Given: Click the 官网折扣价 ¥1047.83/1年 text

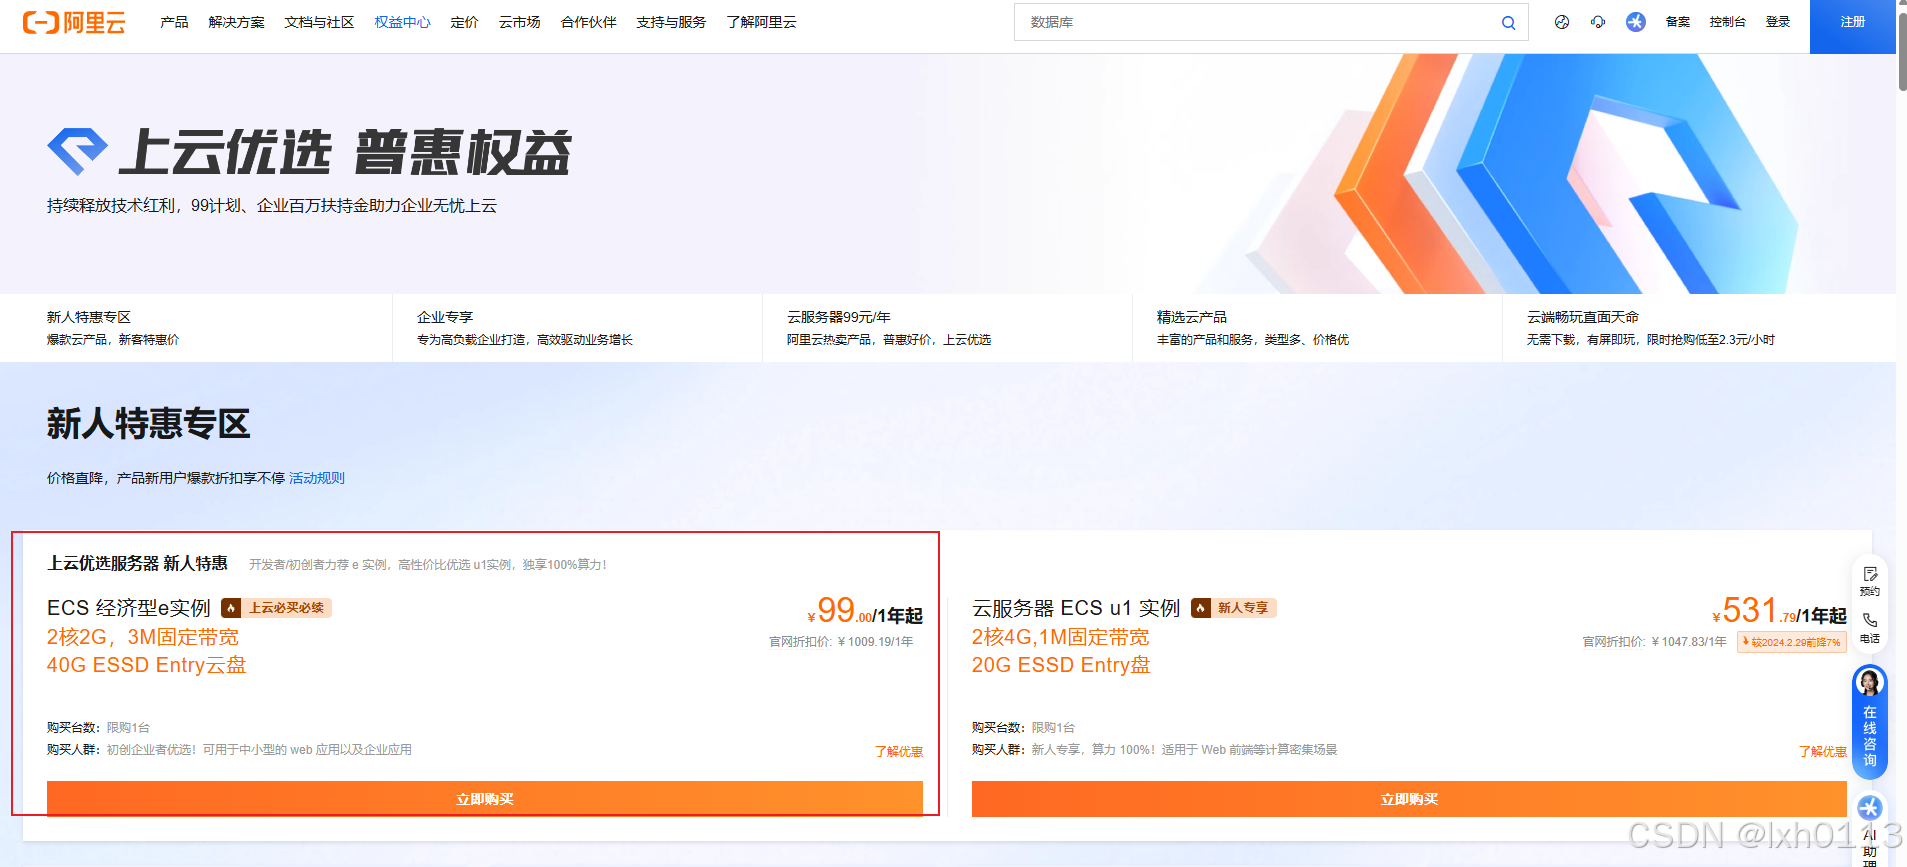Looking at the screenshot, I should (x=1654, y=642).
